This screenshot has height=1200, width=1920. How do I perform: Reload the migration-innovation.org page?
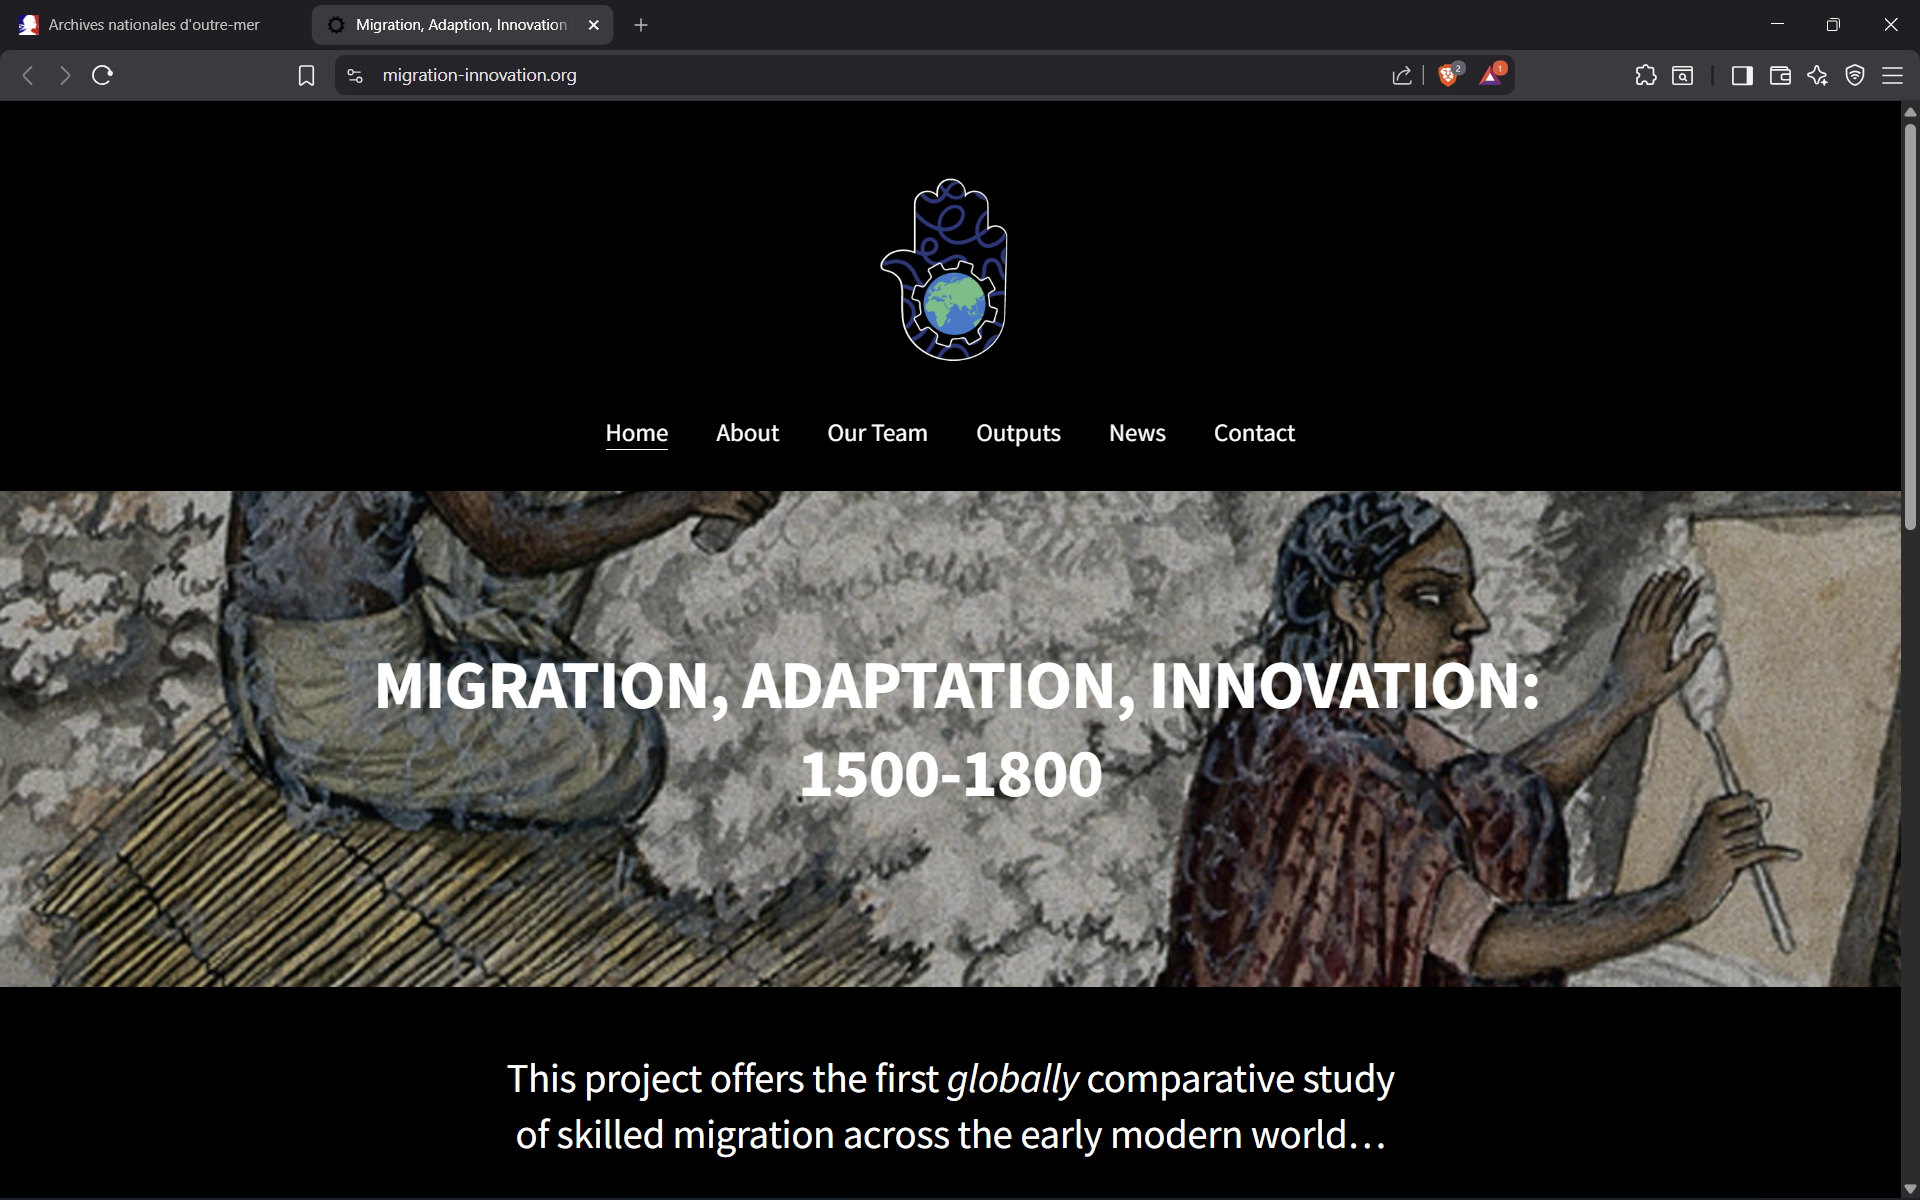[x=101, y=75]
